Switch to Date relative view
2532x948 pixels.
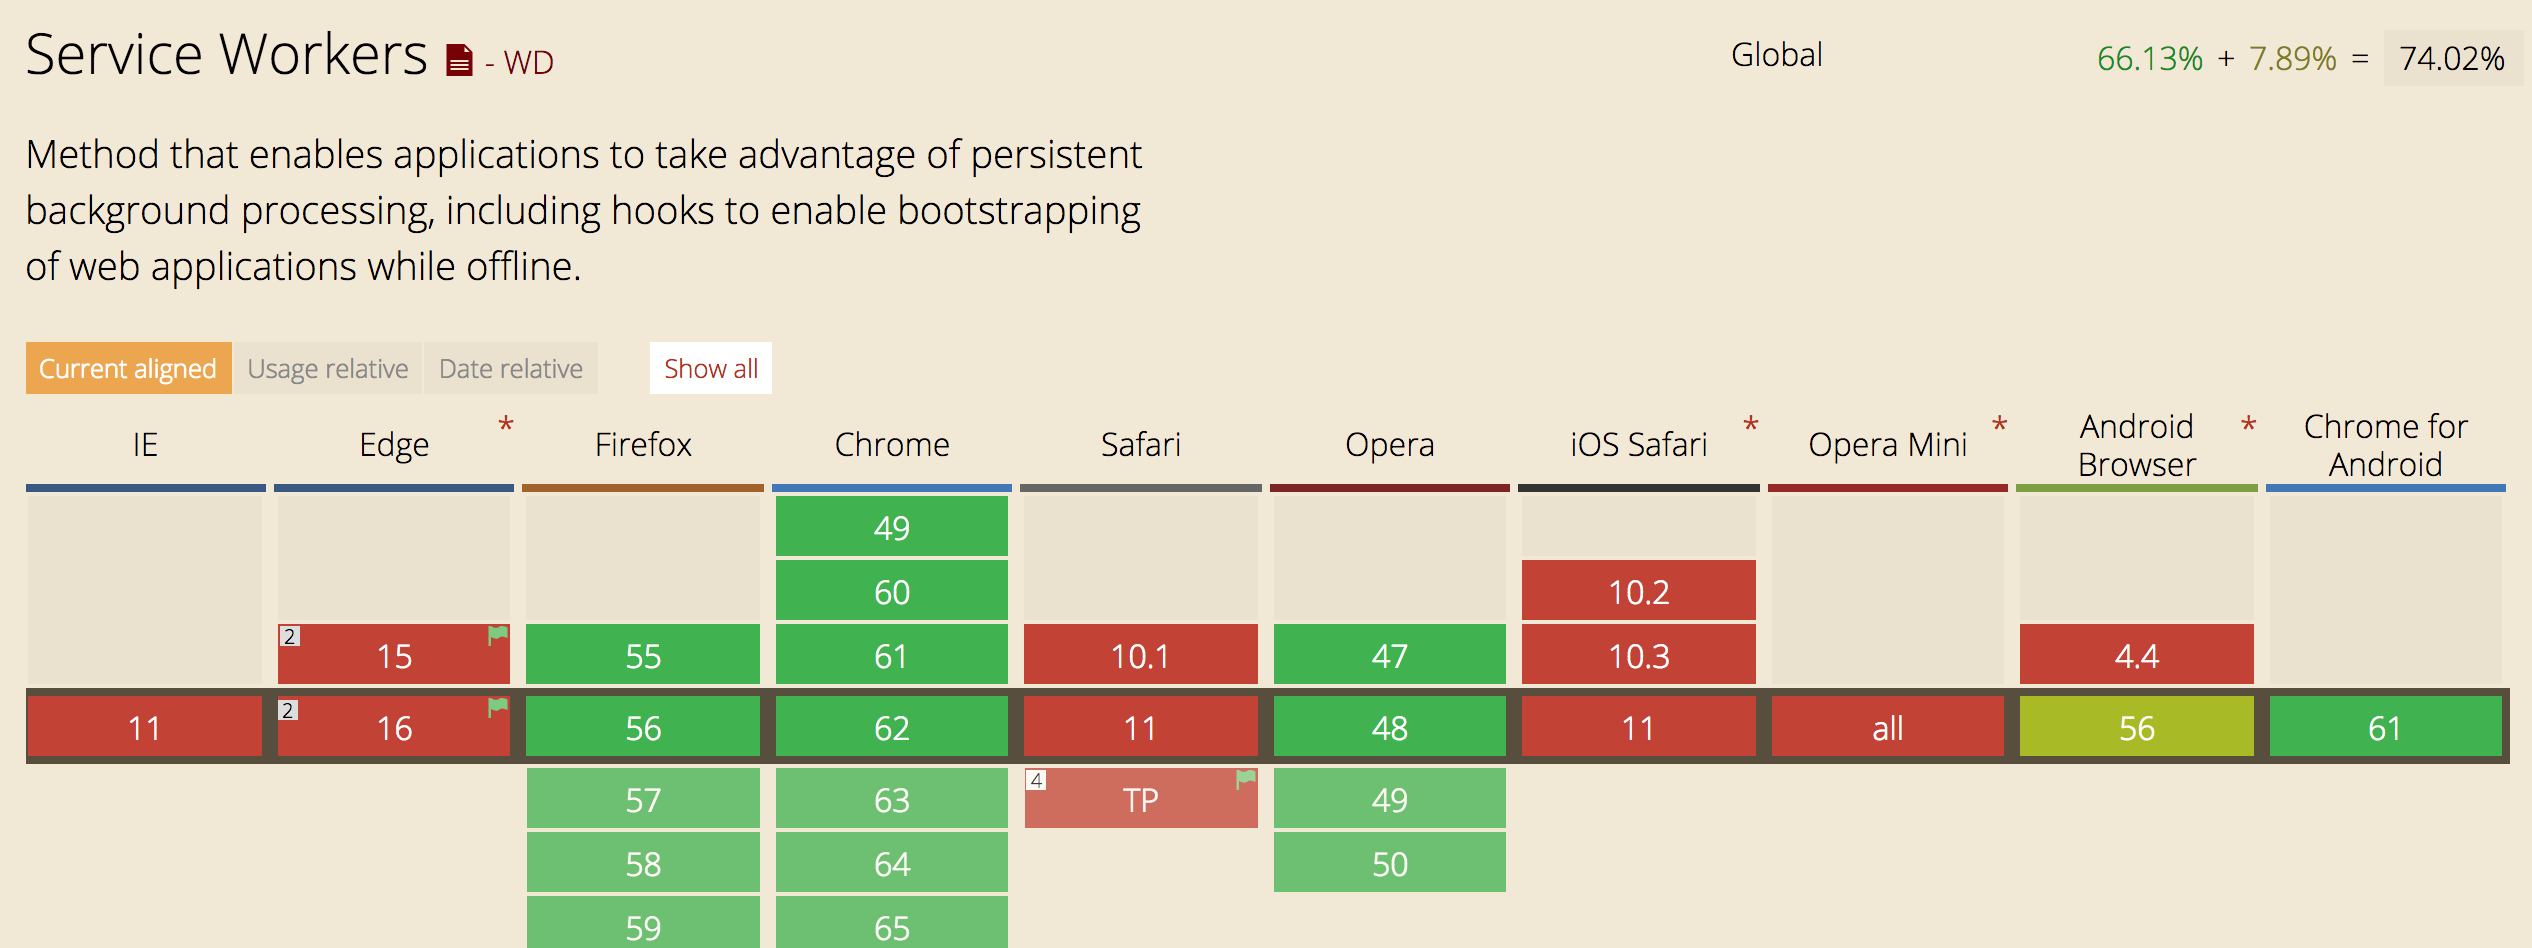point(511,368)
